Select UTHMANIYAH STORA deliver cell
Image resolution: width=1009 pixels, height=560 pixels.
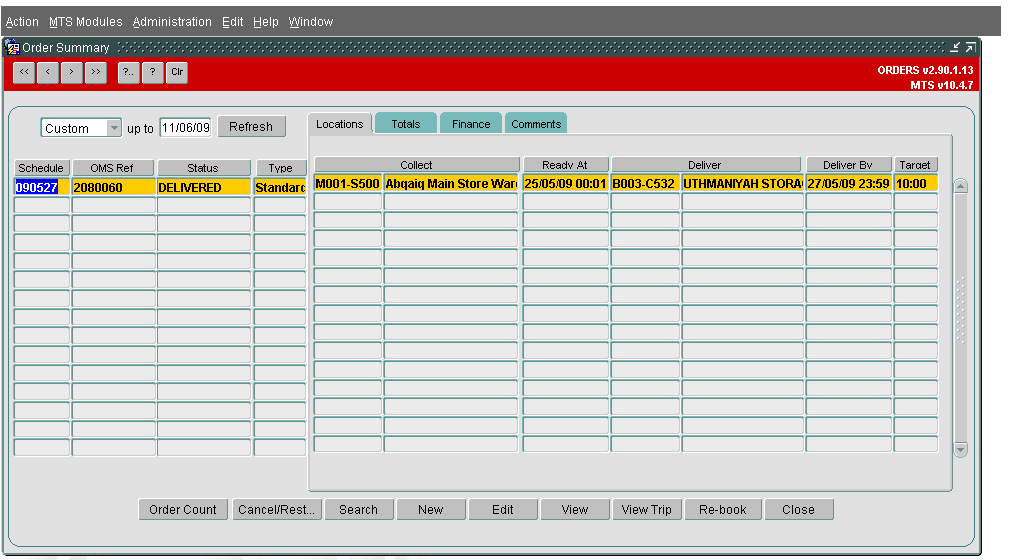[743, 183]
